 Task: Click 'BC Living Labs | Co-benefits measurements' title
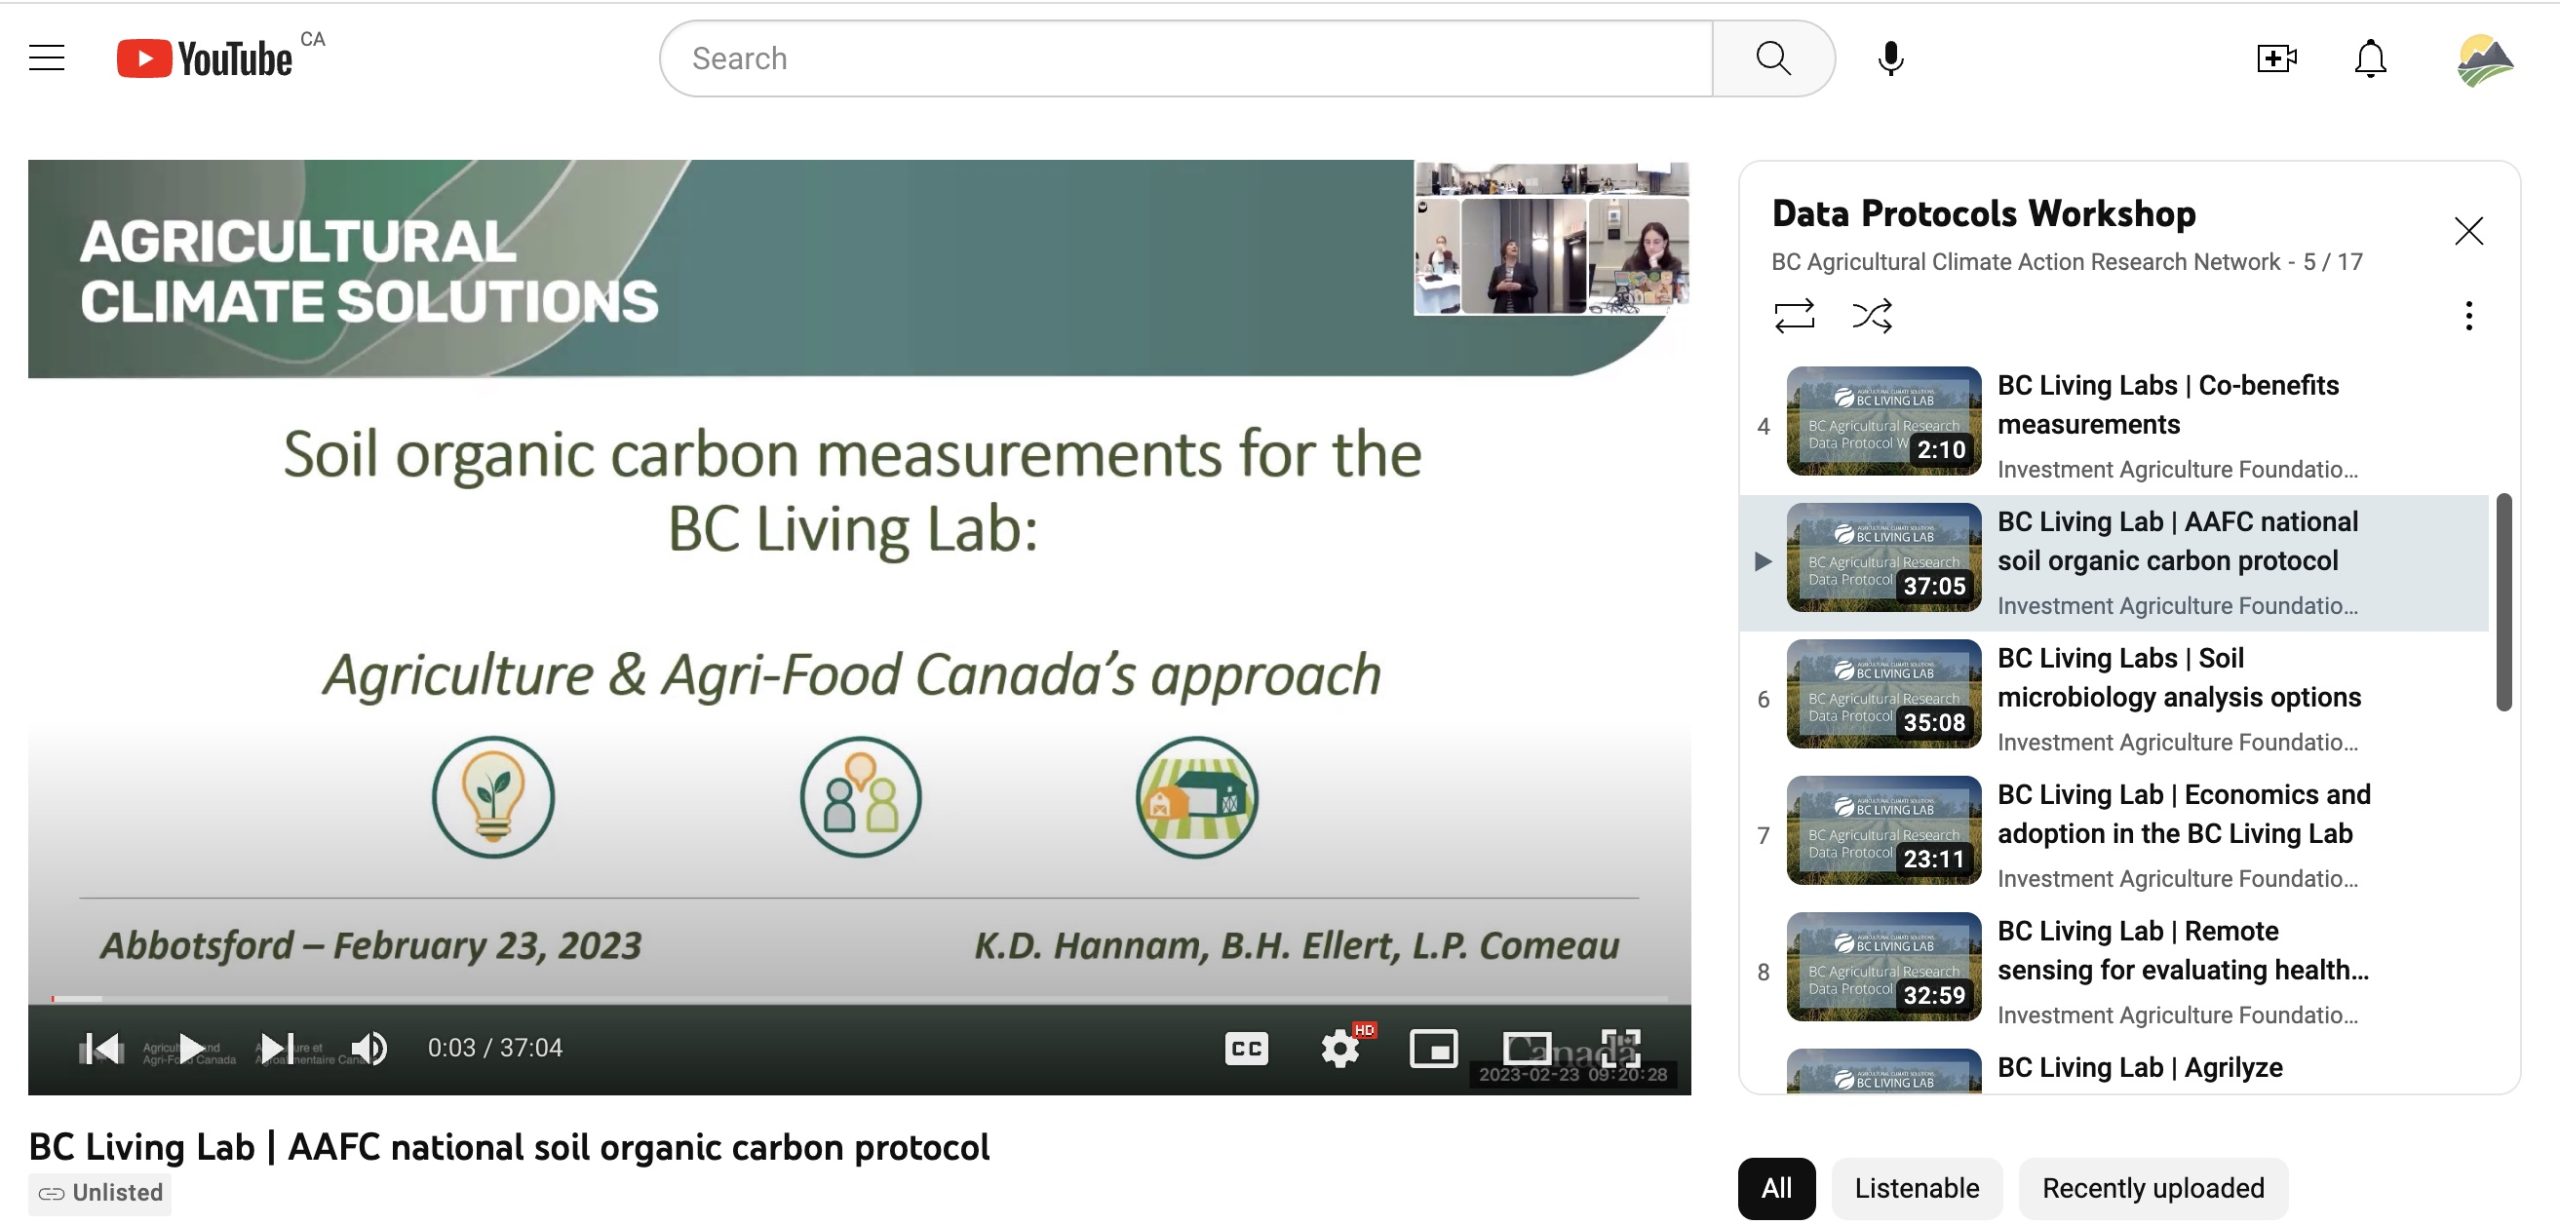tap(2168, 405)
